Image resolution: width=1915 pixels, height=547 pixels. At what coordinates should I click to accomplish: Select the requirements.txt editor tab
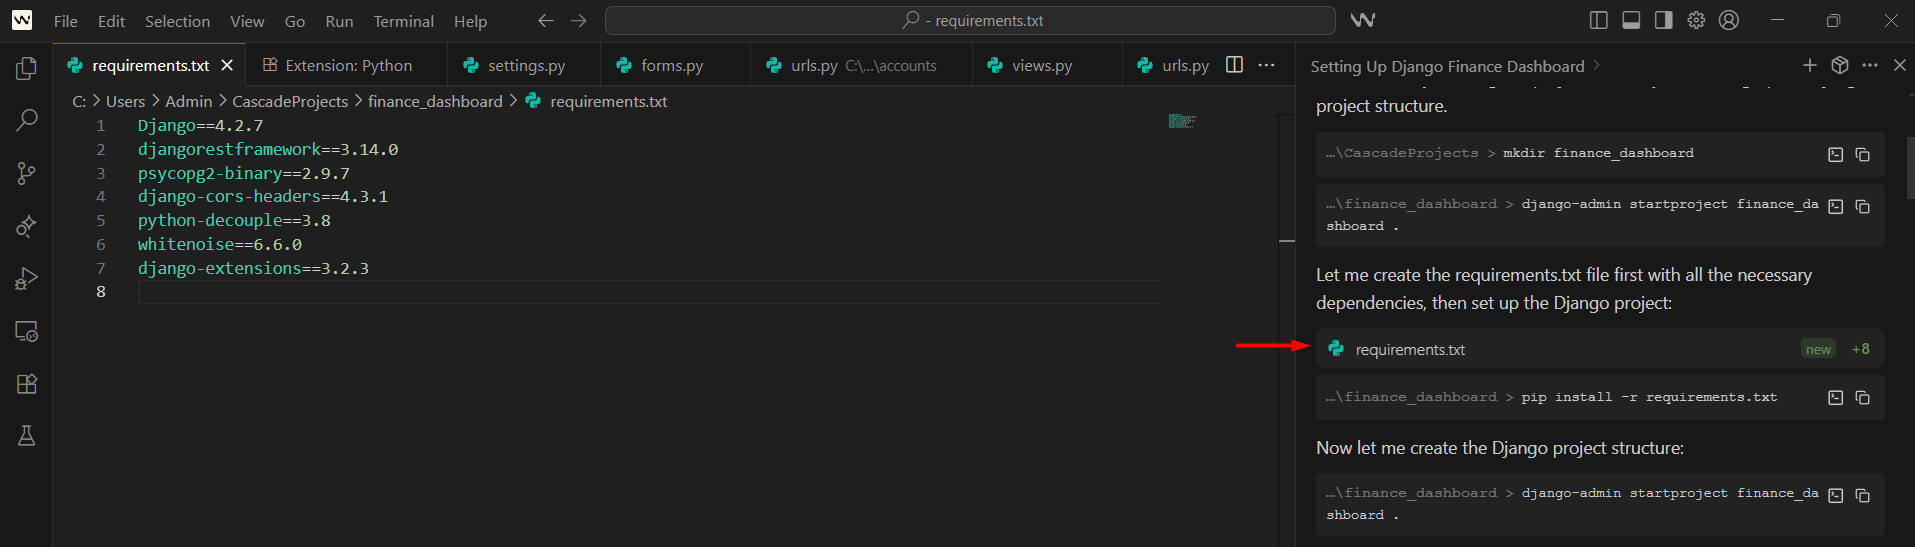tap(150, 65)
